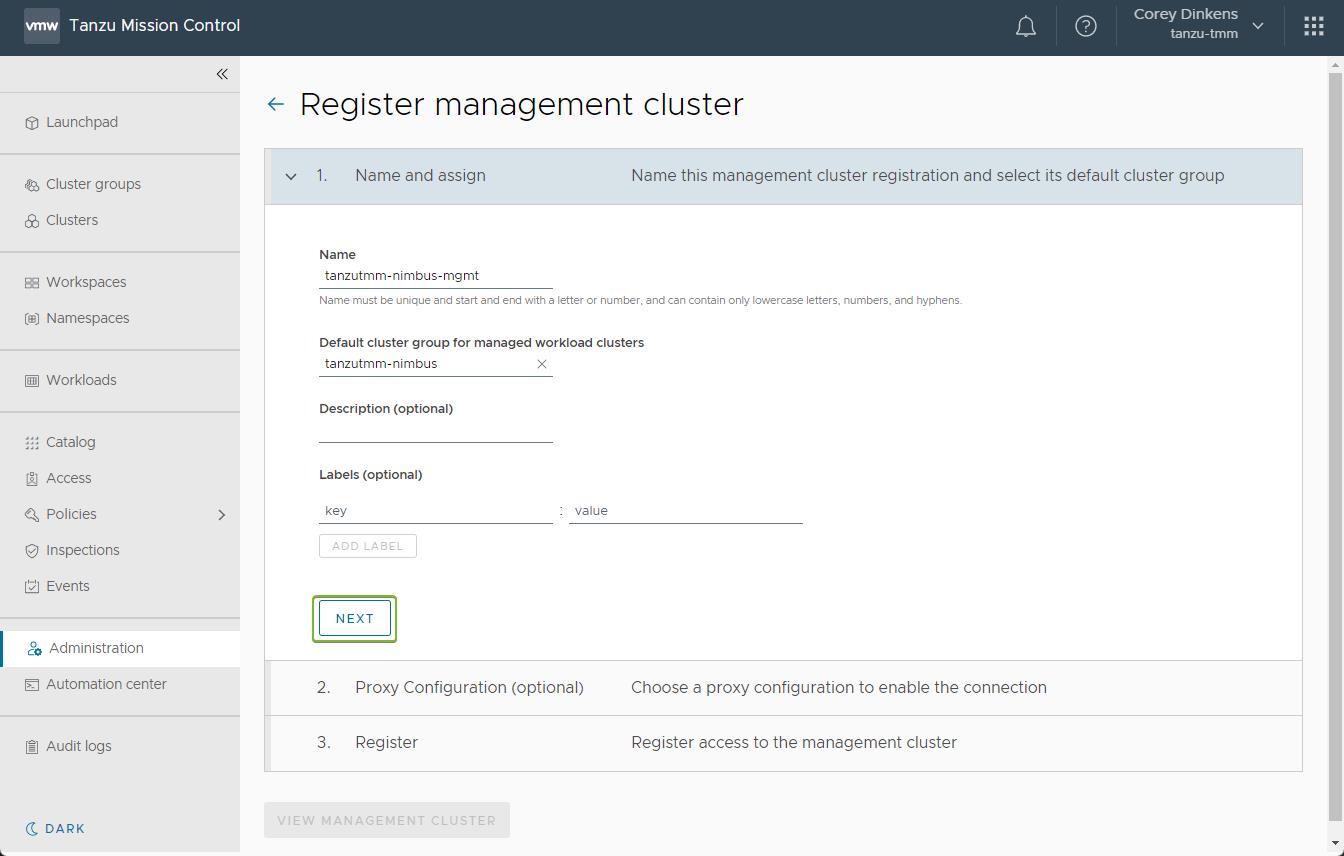Click VIEW MANAGEMENT CLUSTER button
Screen dimensions: 1344x856
387,820
